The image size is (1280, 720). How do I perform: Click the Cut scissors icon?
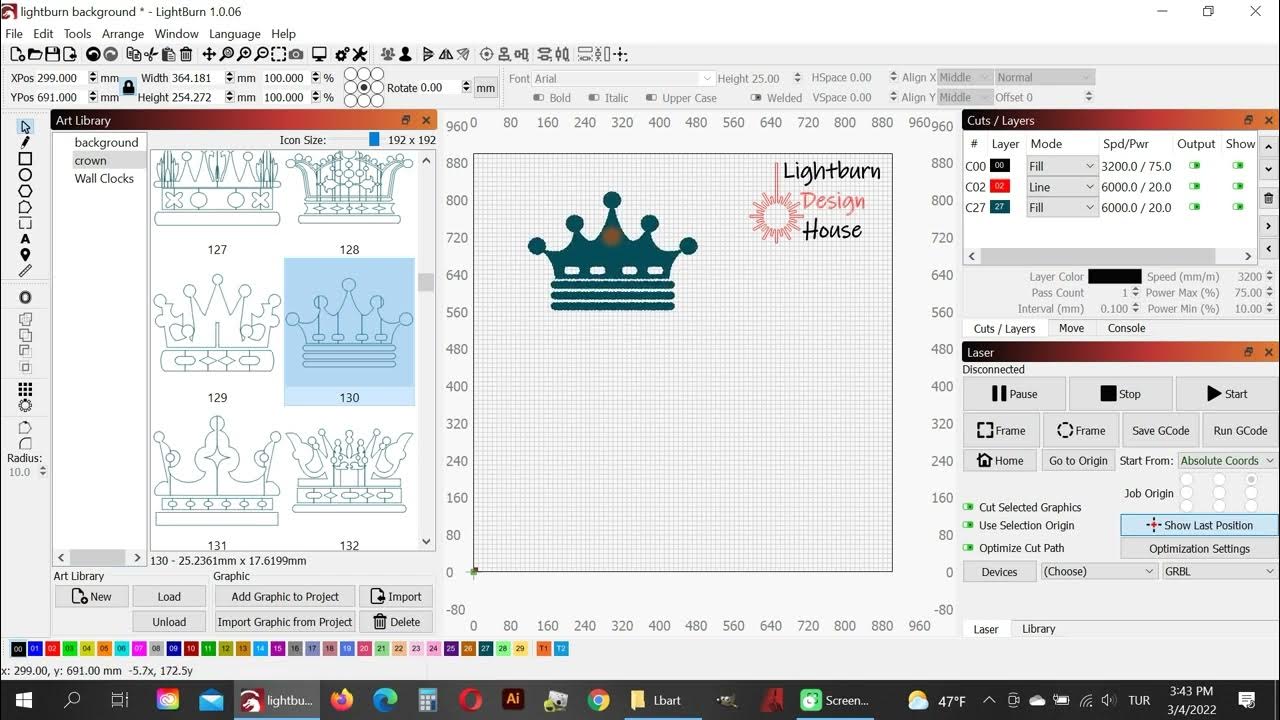150,54
